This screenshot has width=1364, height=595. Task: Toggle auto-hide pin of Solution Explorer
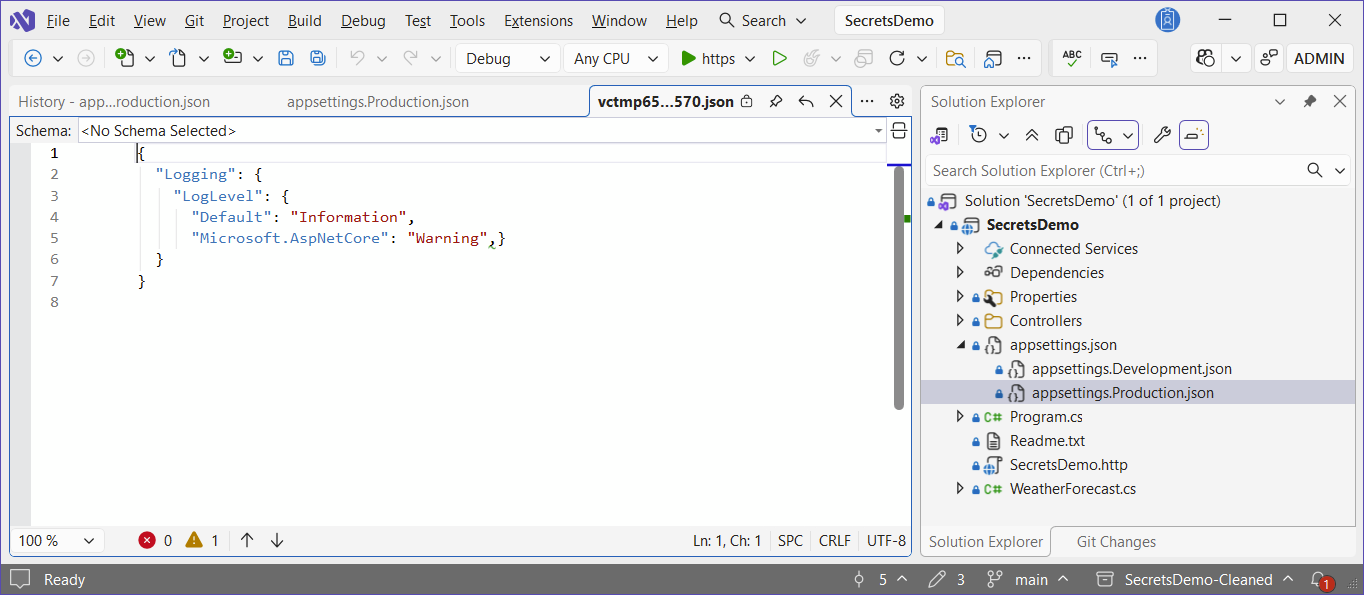pos(1309,102)
